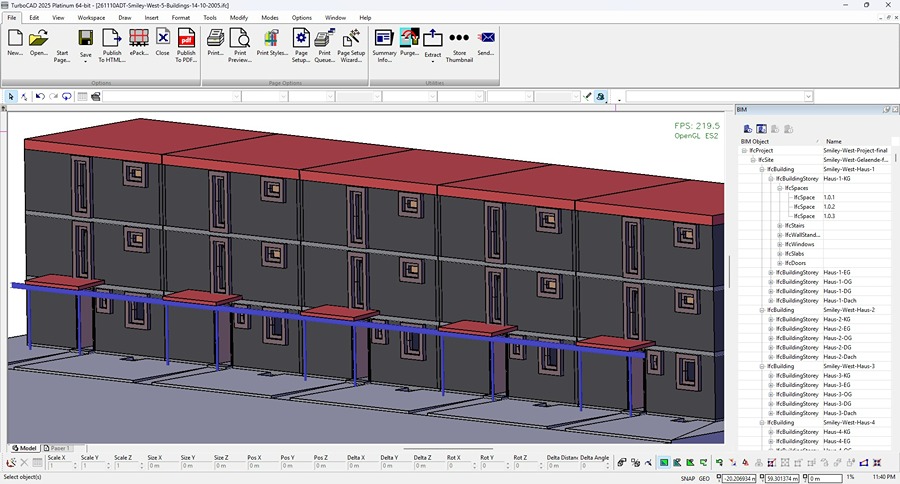Open the File menu
Viewport: 900px width, 484px height.
(11, 18)
